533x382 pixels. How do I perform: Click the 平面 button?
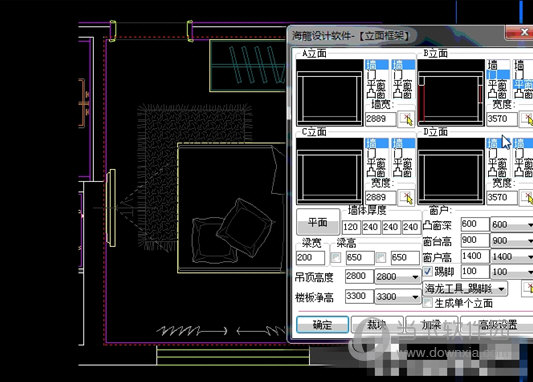tap(318, 222)
